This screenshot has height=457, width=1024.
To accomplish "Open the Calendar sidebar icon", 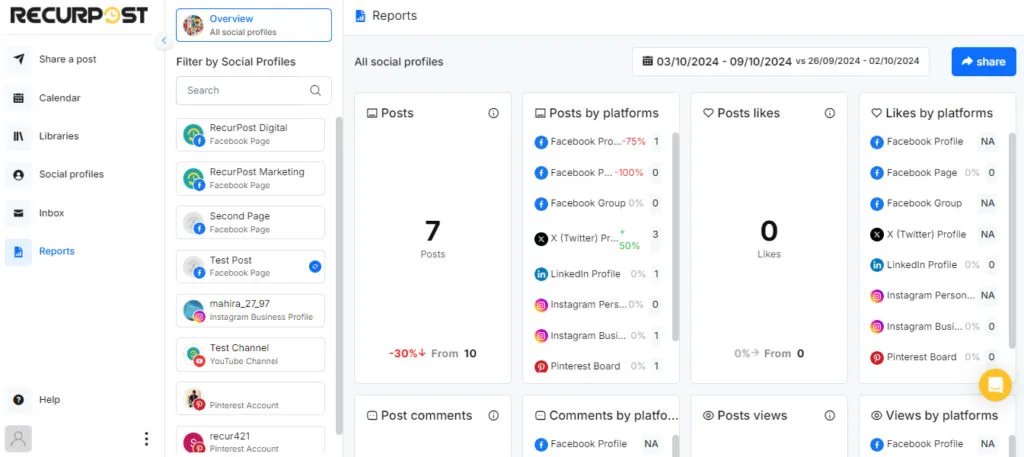I will pyautogui.click(x=18, y=98).
